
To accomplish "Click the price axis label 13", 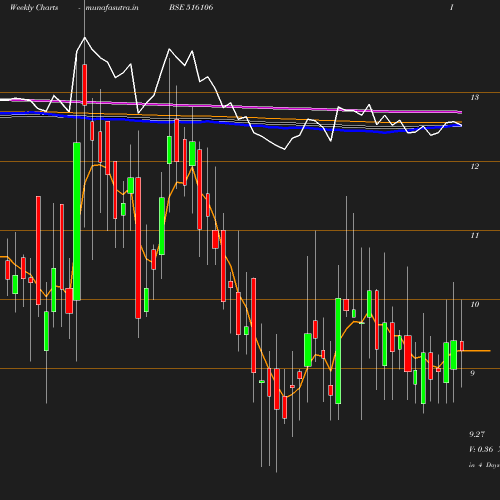I will [x=475, y=97].
